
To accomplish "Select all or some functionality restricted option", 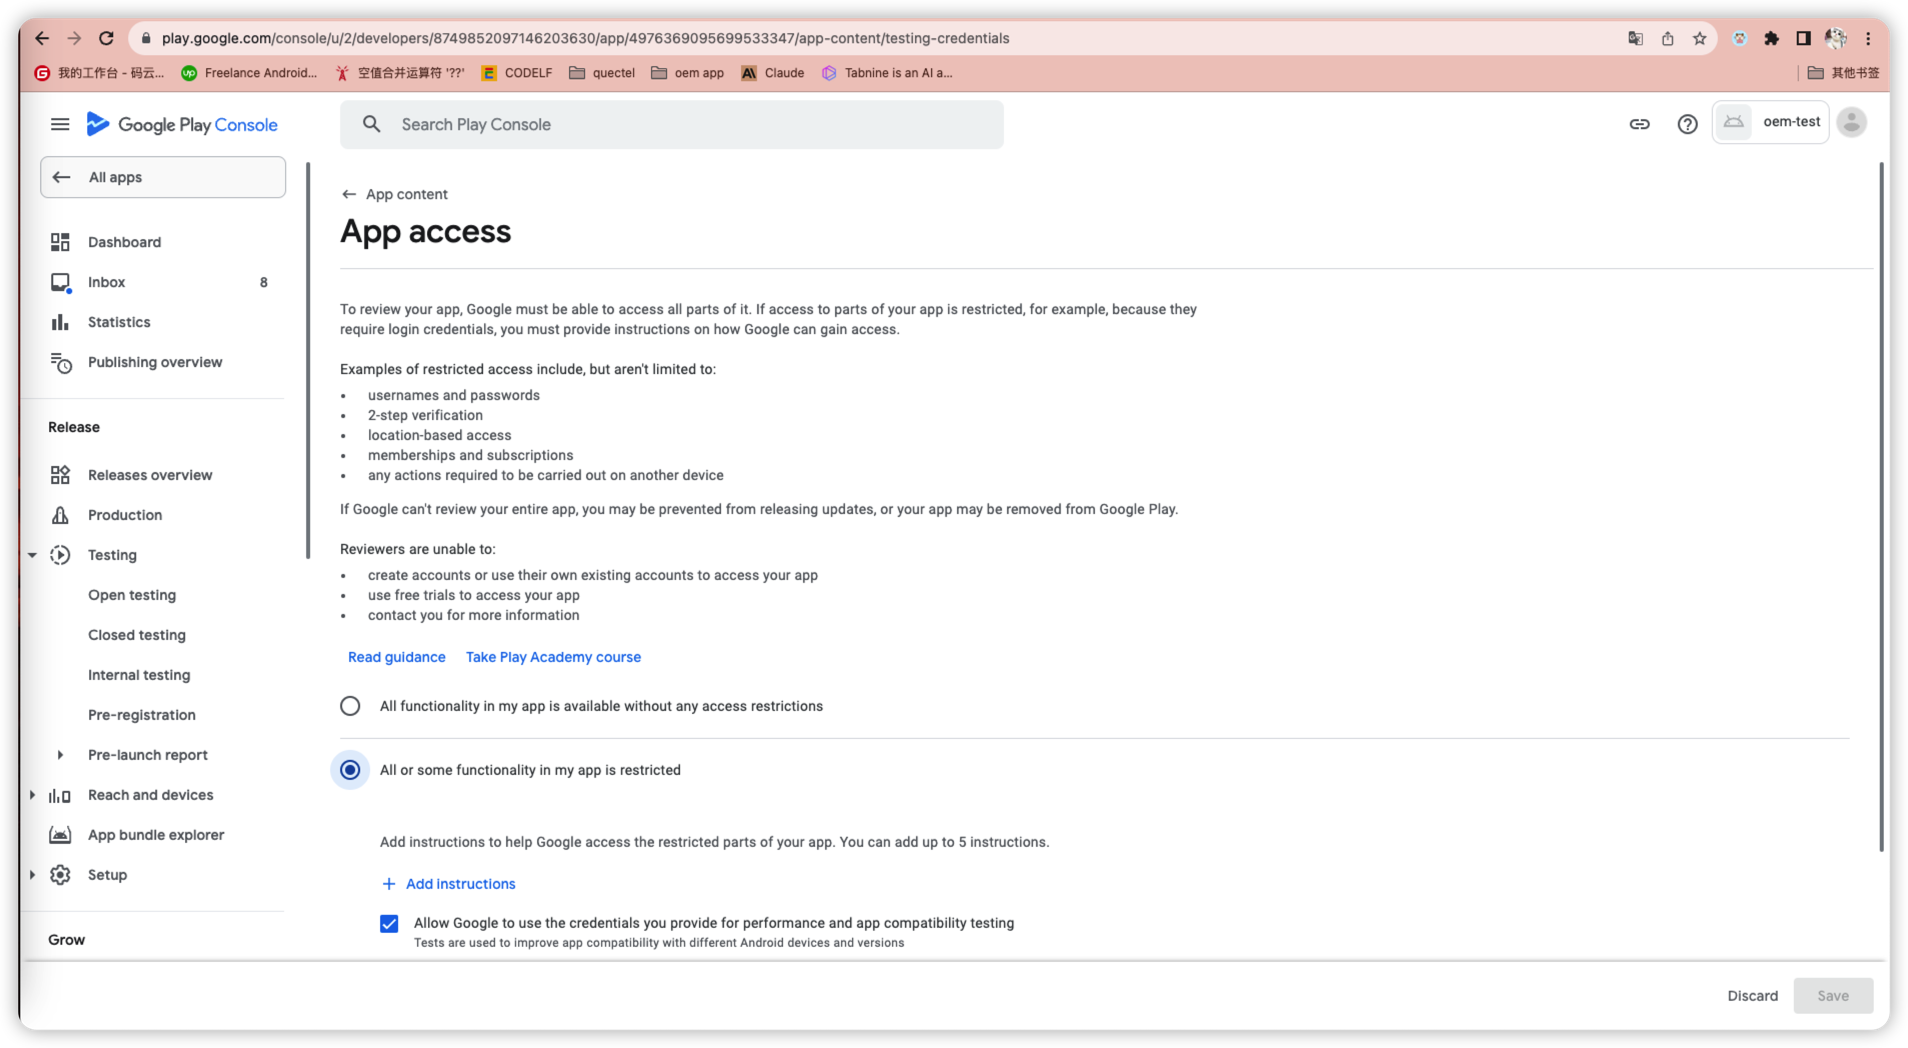I will 350,770.
